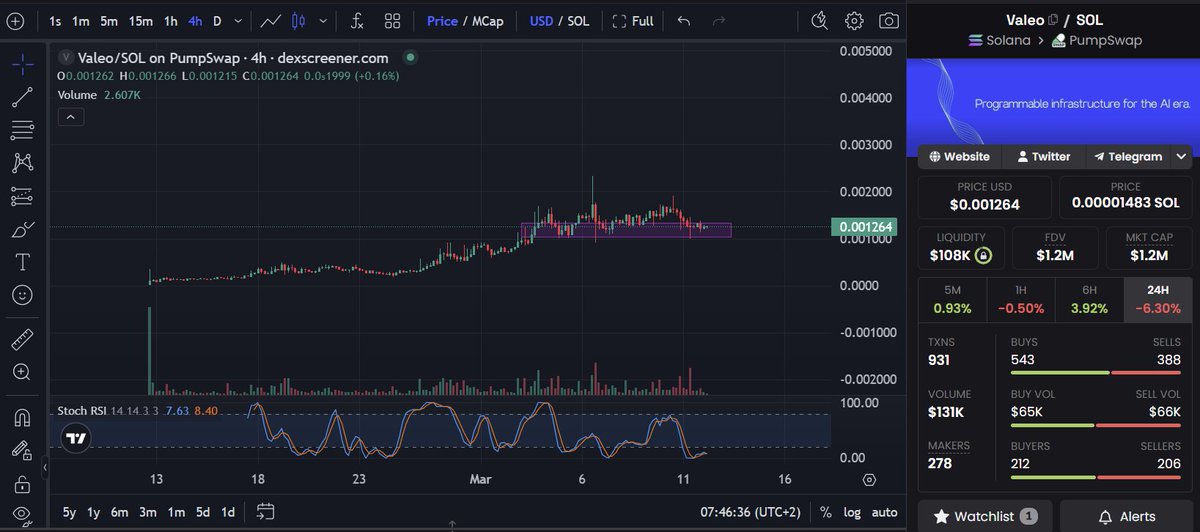Image resolution: width=1200 pixels, height=532 pixels.
Task: Open the quick search icon
Action: coord(820,21)
